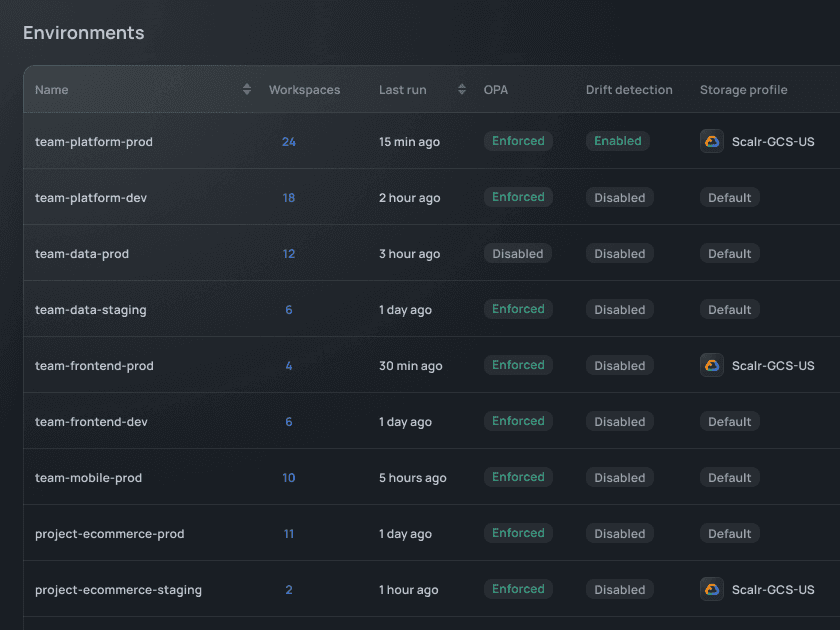Click Disabled OPA badge for team-data-prod
Image resolution: width=840 pixels, height=630 pixels.
pyautogui.click(x=518, y=253)
